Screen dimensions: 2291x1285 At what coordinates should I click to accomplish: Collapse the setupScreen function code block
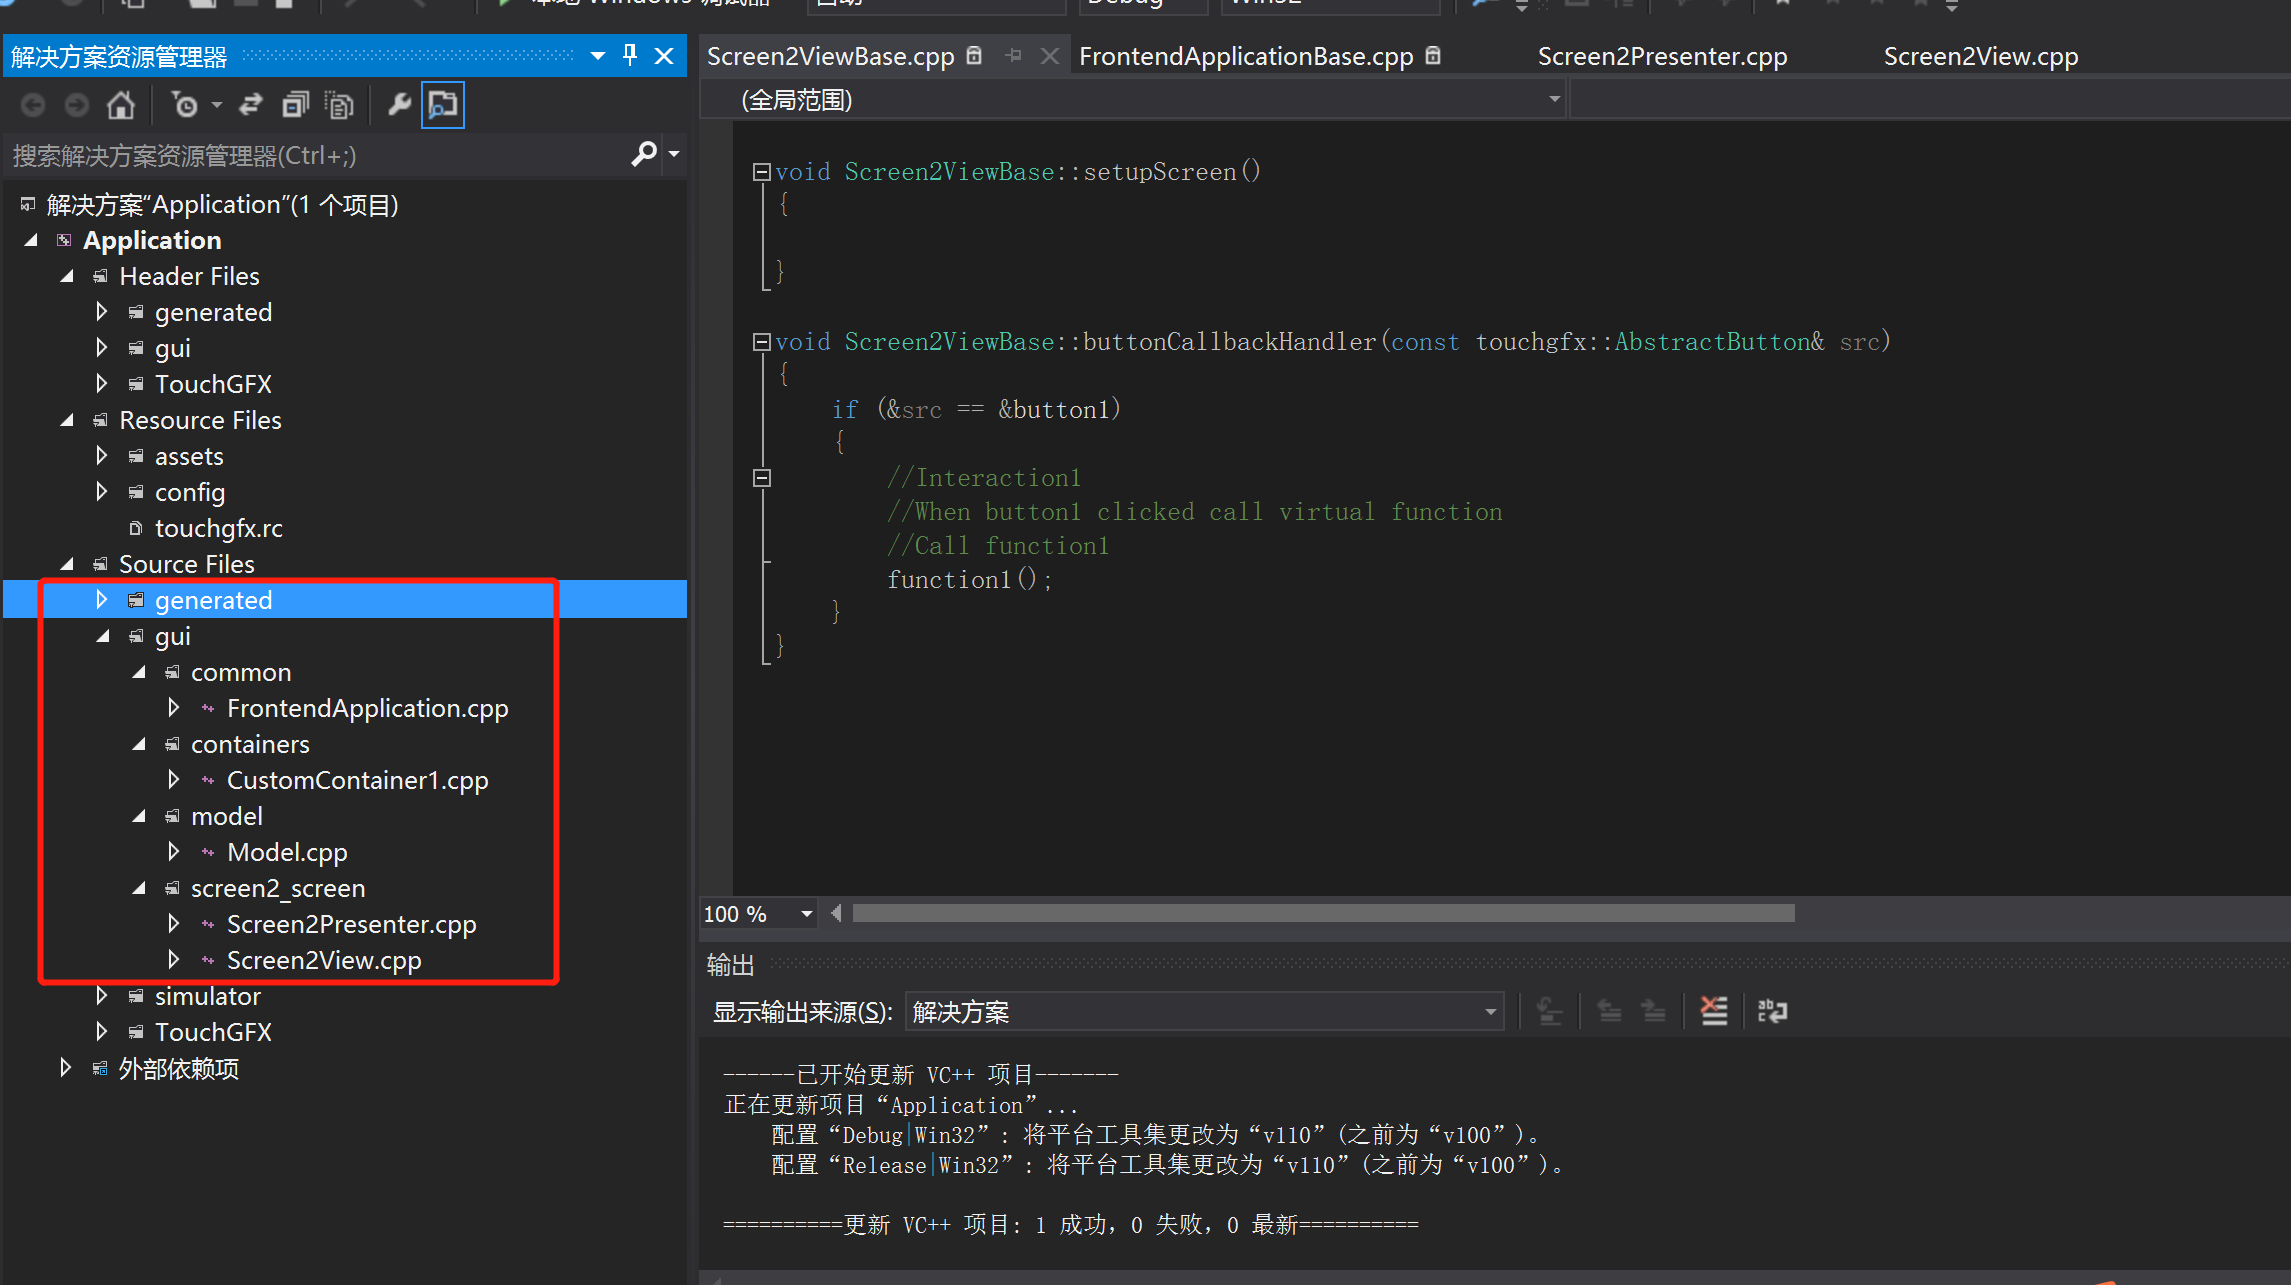pos(761,172)
